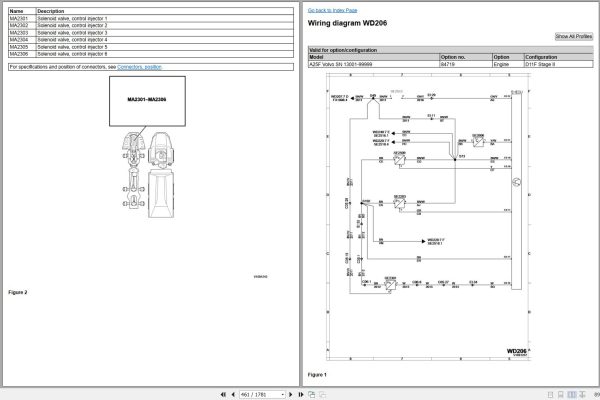The image size is (600, 400).
Task: Click the 'Figure 1' caption
Action: click(317, 375)
